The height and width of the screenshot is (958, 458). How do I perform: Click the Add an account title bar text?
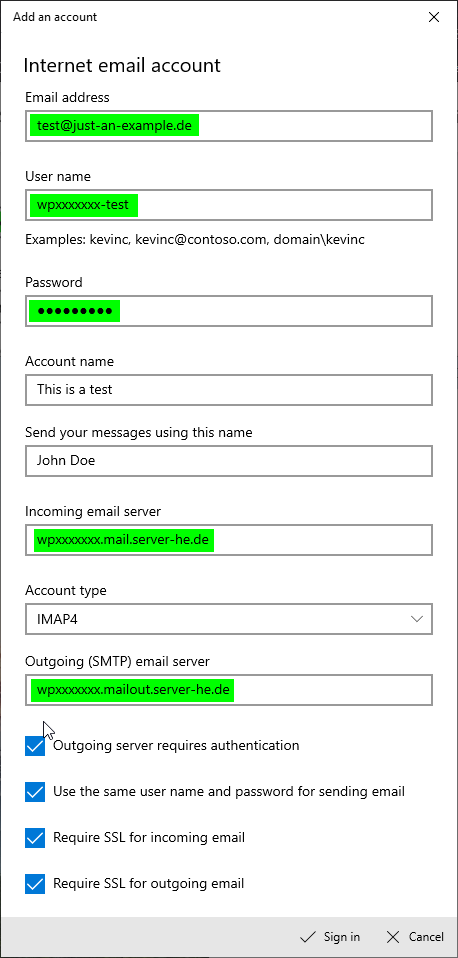coord(55,17)
